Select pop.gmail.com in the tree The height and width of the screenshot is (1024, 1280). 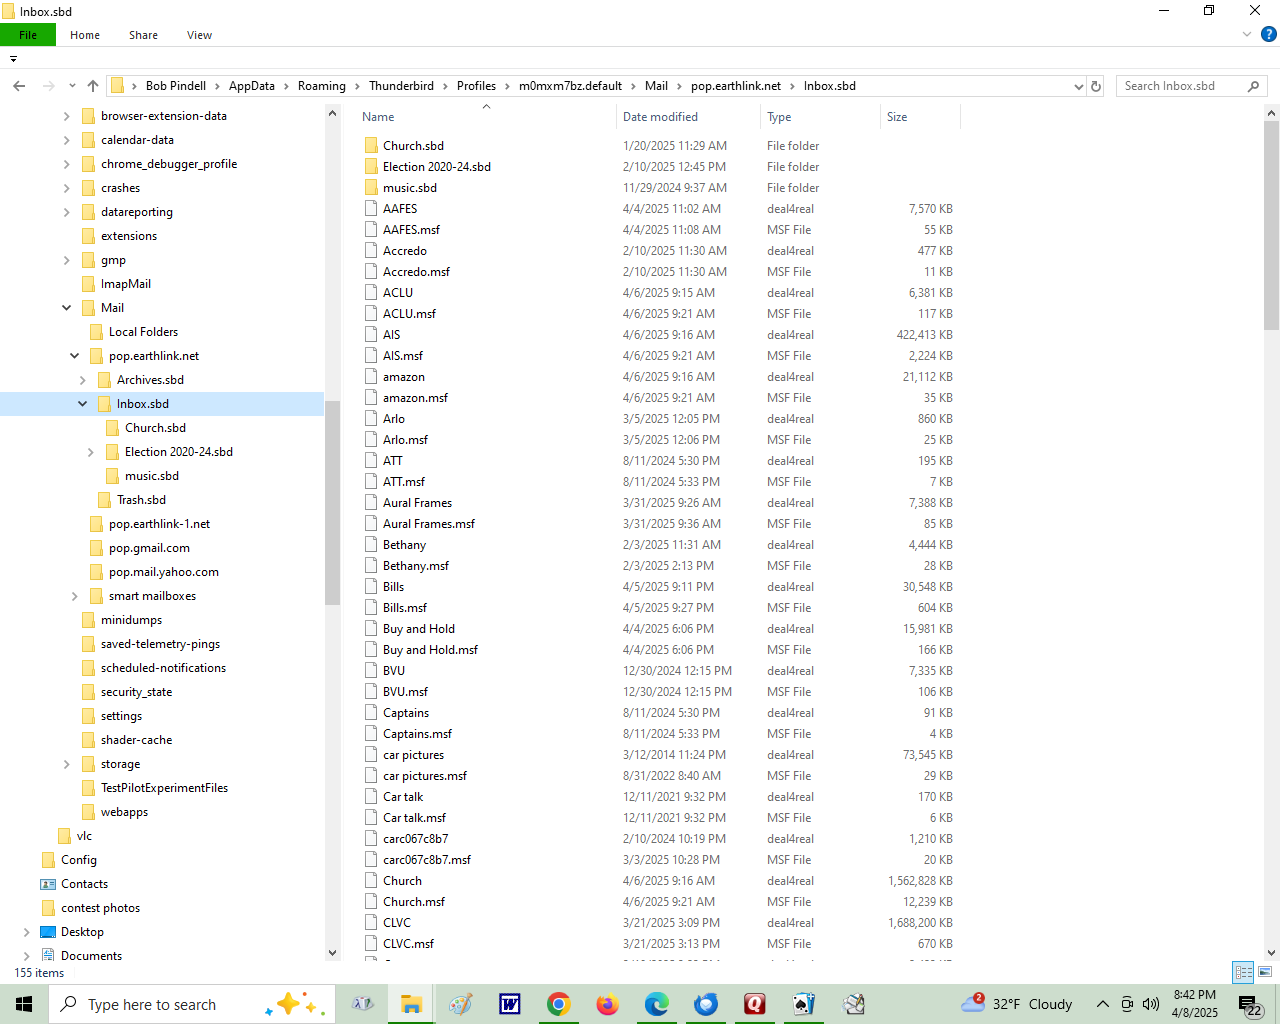pos(149,548)
